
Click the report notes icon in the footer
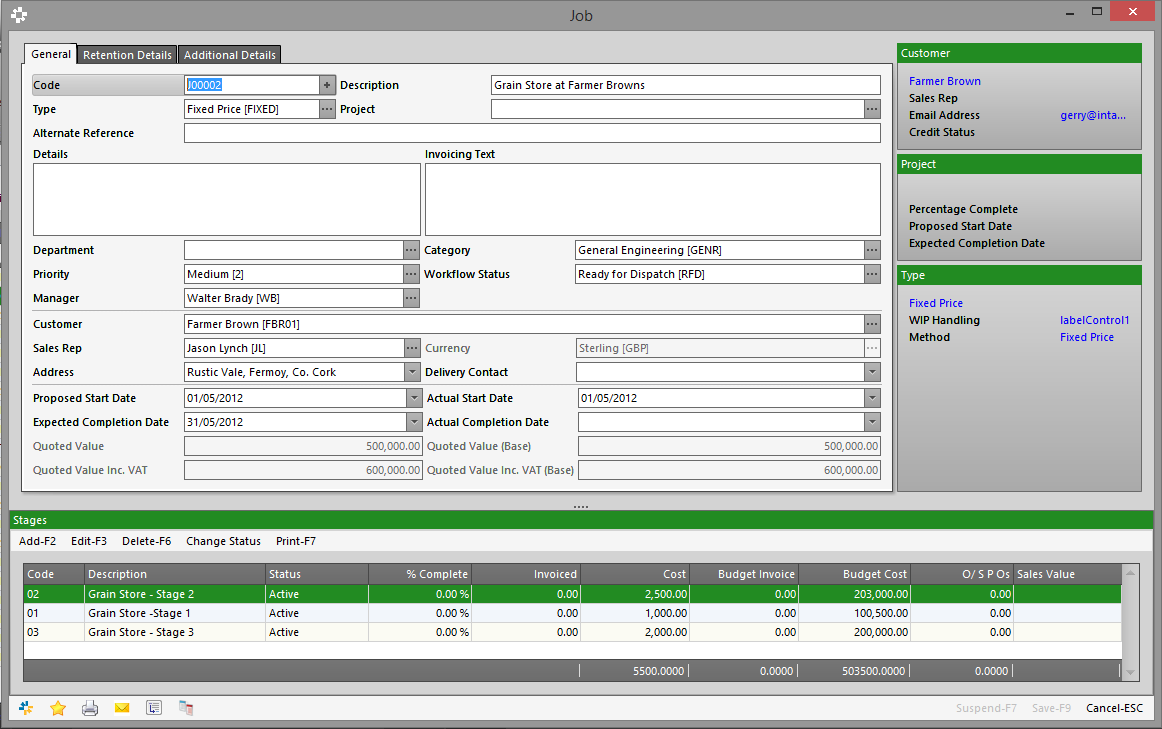pyautogui.click(x=153, y=707)
